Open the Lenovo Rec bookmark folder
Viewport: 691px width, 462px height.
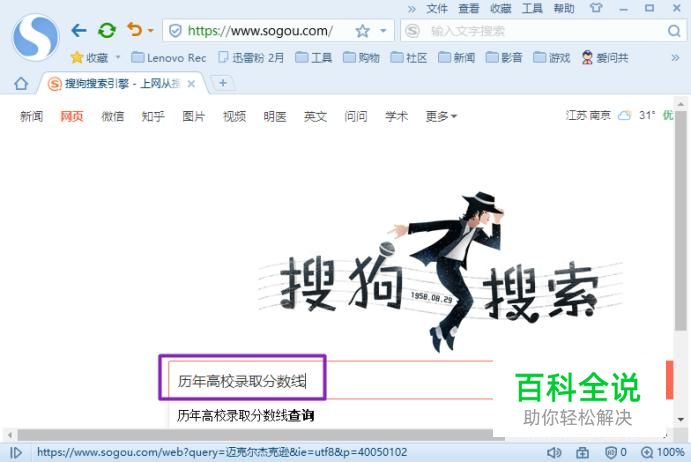169,58
